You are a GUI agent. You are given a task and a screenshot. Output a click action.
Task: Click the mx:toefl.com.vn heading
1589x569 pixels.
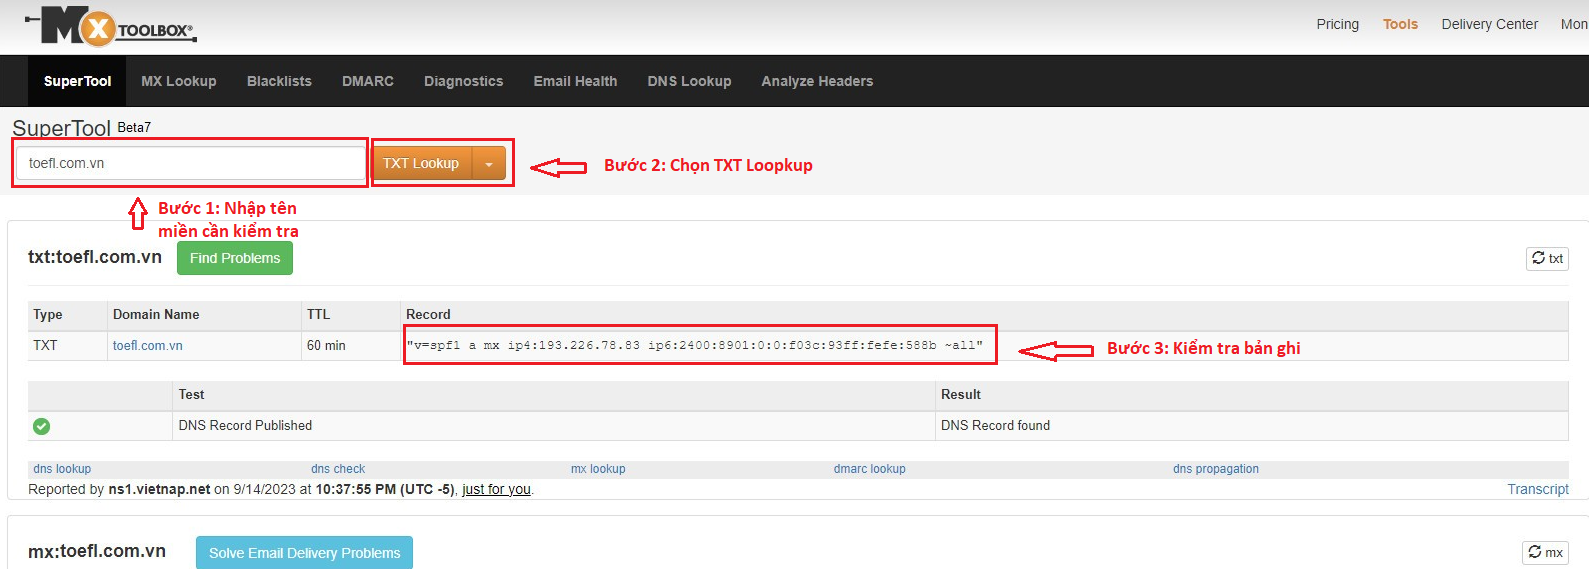coord(97,551)
